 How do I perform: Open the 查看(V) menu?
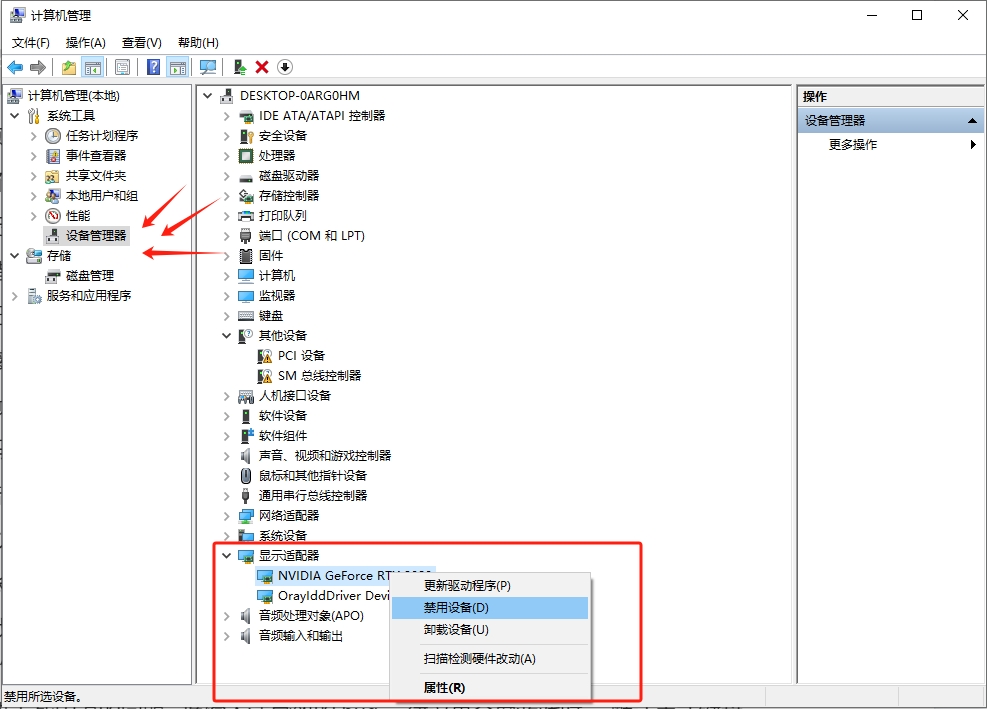pyautogui.click(x=142, y=43)
